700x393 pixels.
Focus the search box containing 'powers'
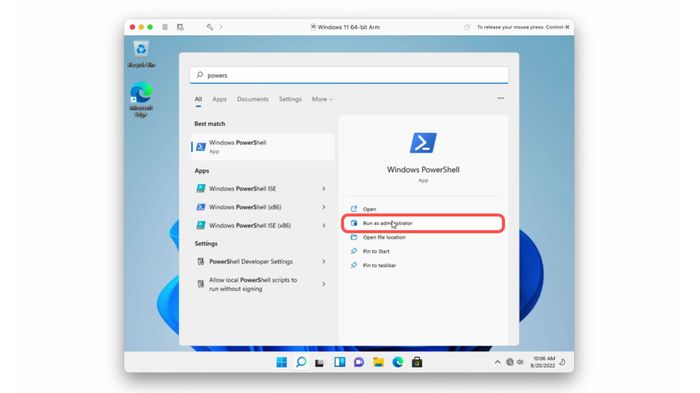click(x=349, y=75)
